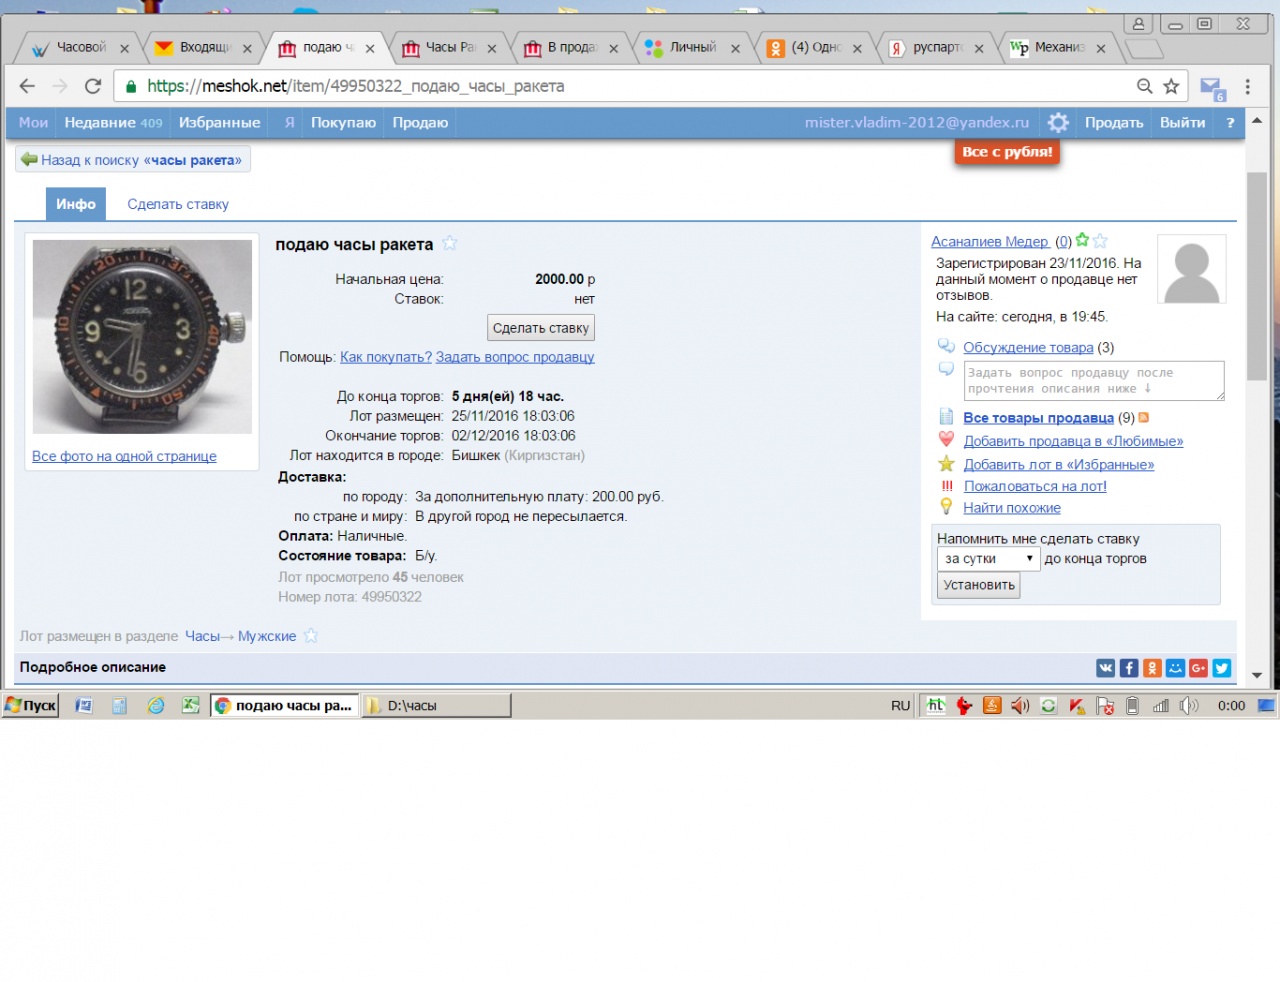
Task: Toggle the favorite star beside the seller name
Action: point(1100,241)
